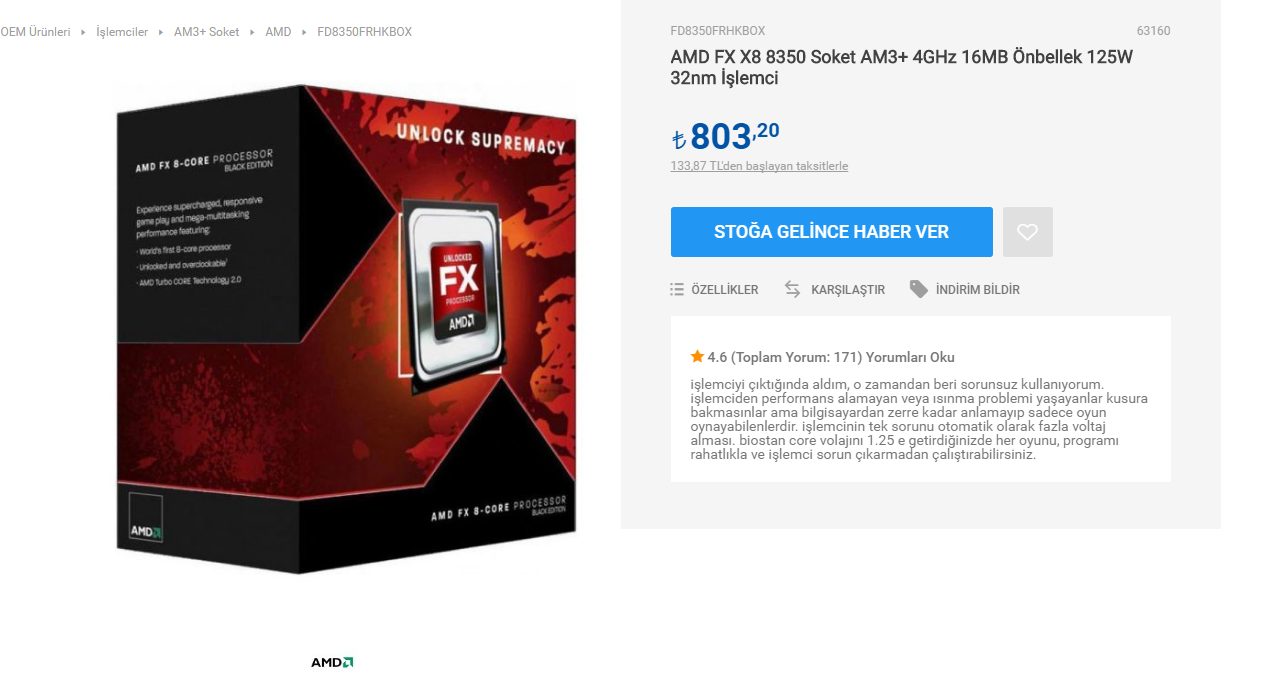This screenshot has width=1263, height=681.
Task: Click the heart wishlist icon button
Action: (x=1027, y=232)
